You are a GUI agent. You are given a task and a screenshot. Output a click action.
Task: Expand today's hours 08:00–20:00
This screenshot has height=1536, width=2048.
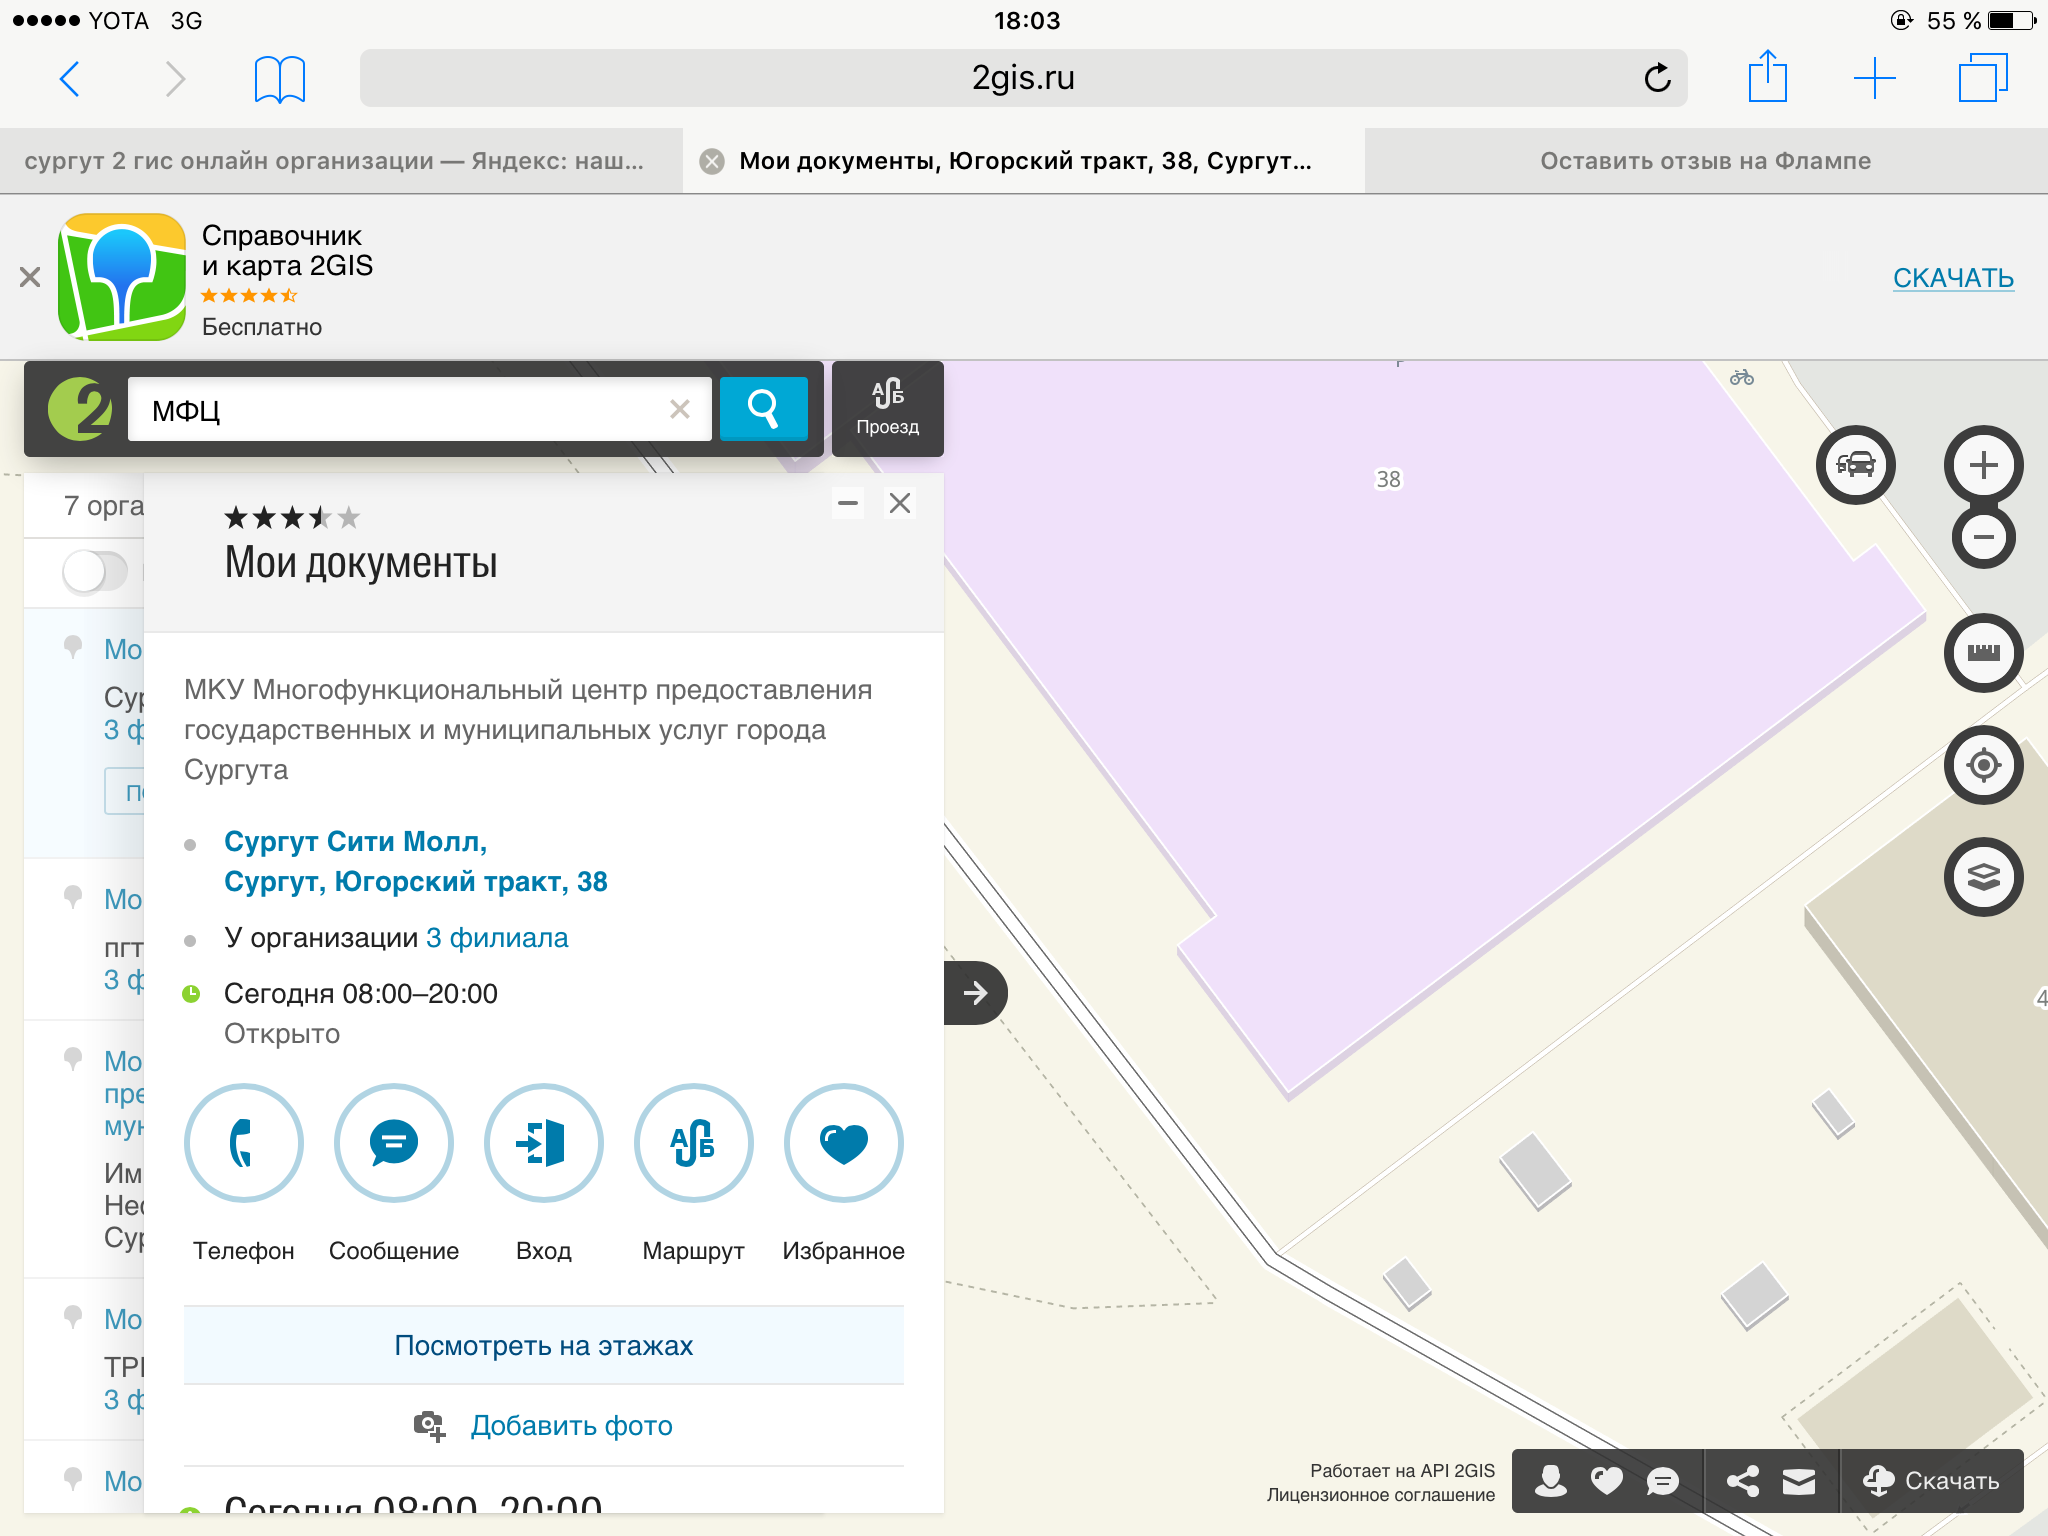point(360,994)
